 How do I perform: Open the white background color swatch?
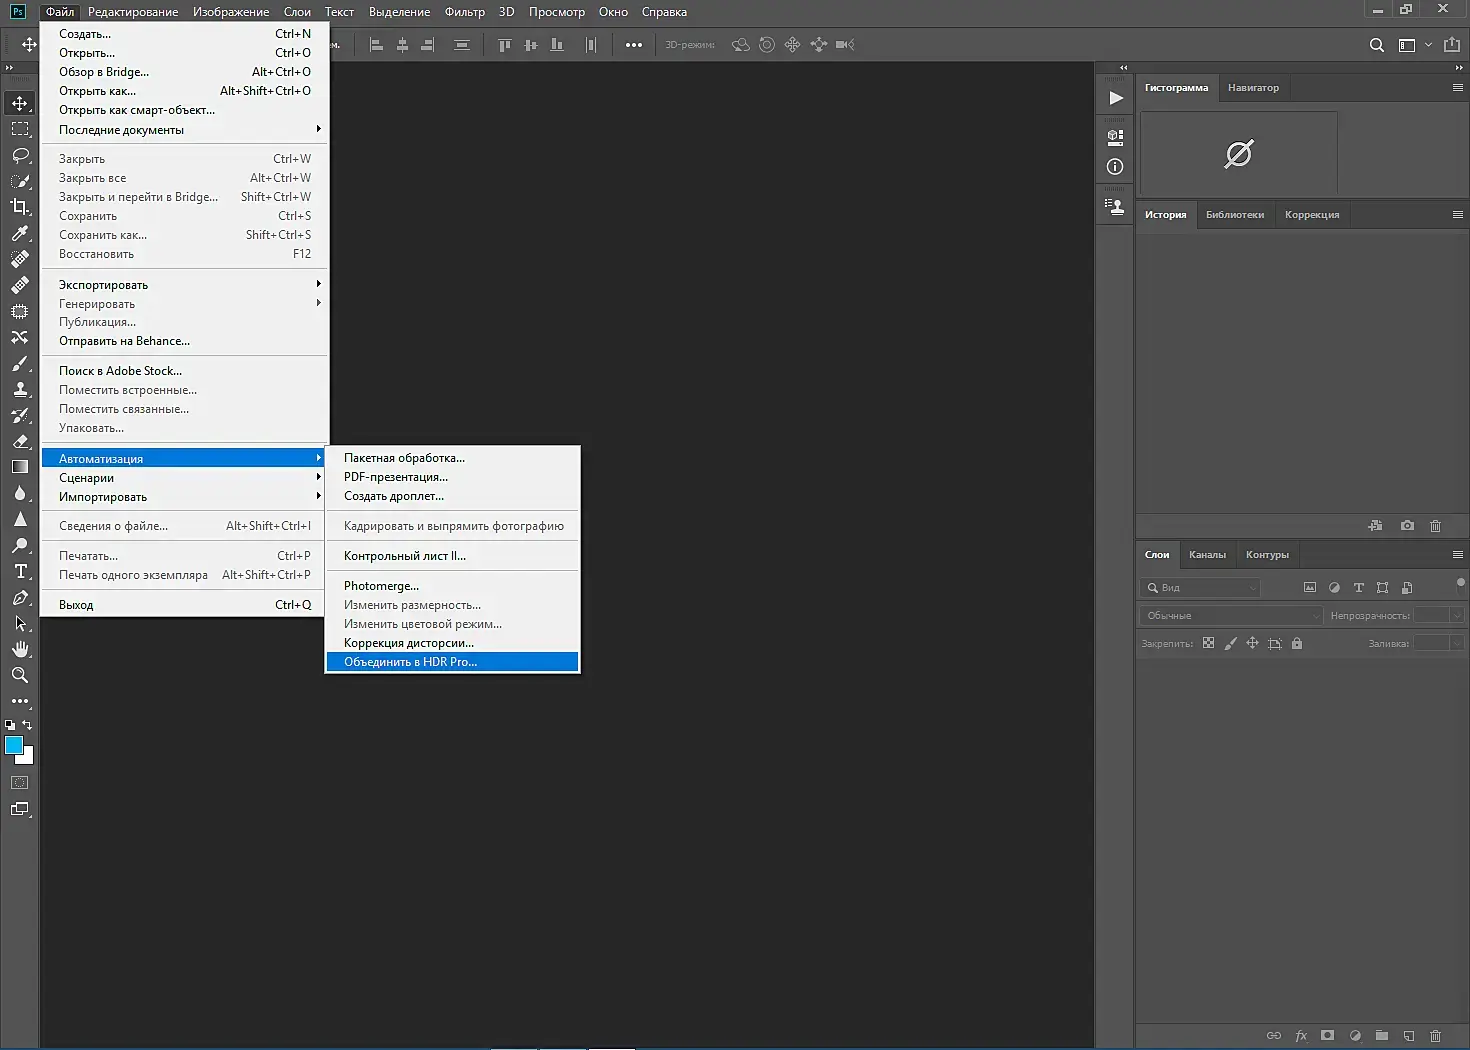[x=28, y=758]
